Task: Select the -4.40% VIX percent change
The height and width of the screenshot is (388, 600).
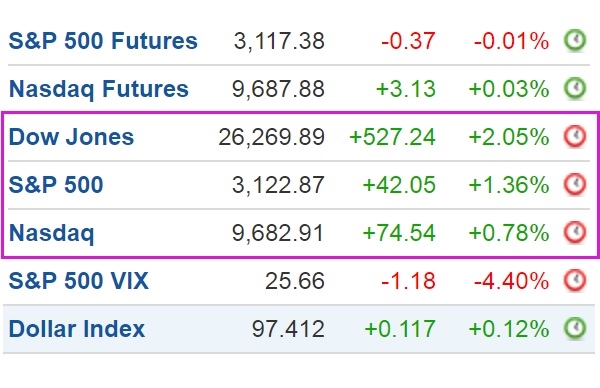Action: [511, 280]
